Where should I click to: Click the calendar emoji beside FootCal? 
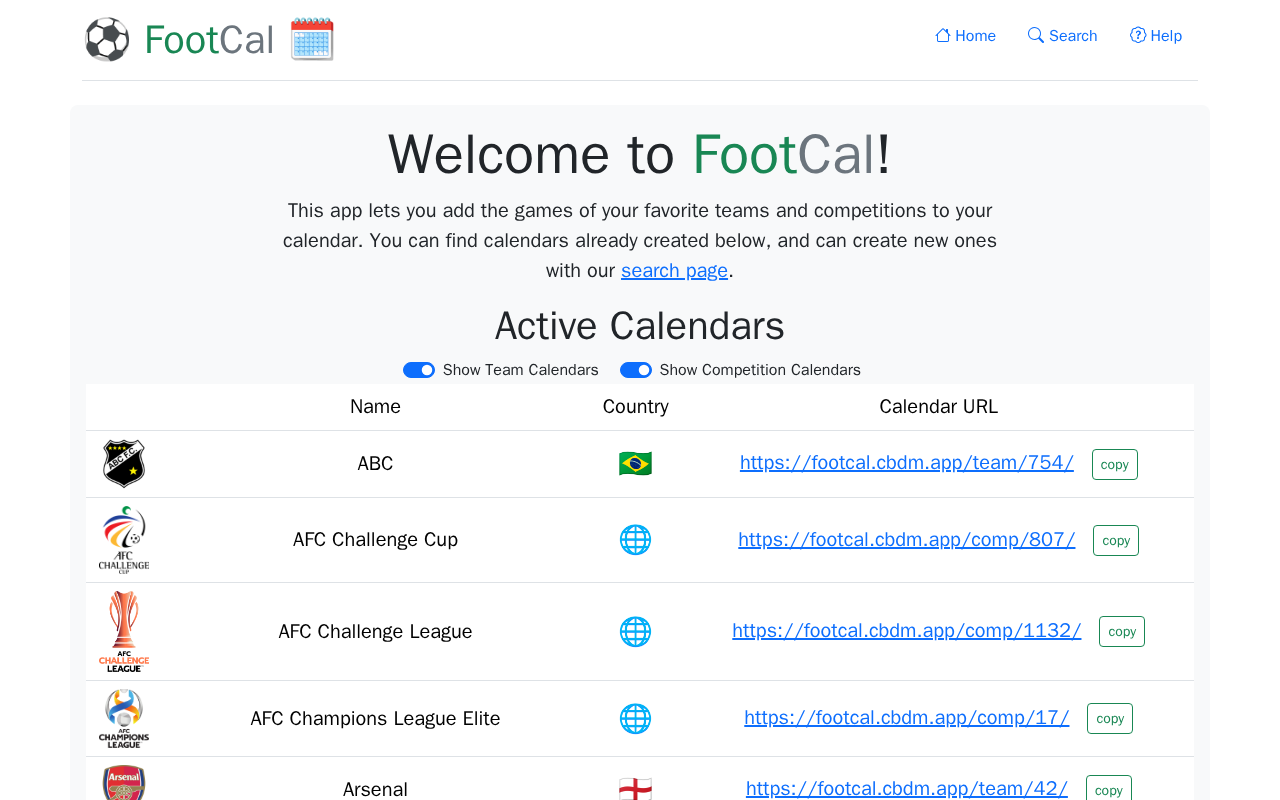point(312,40)
